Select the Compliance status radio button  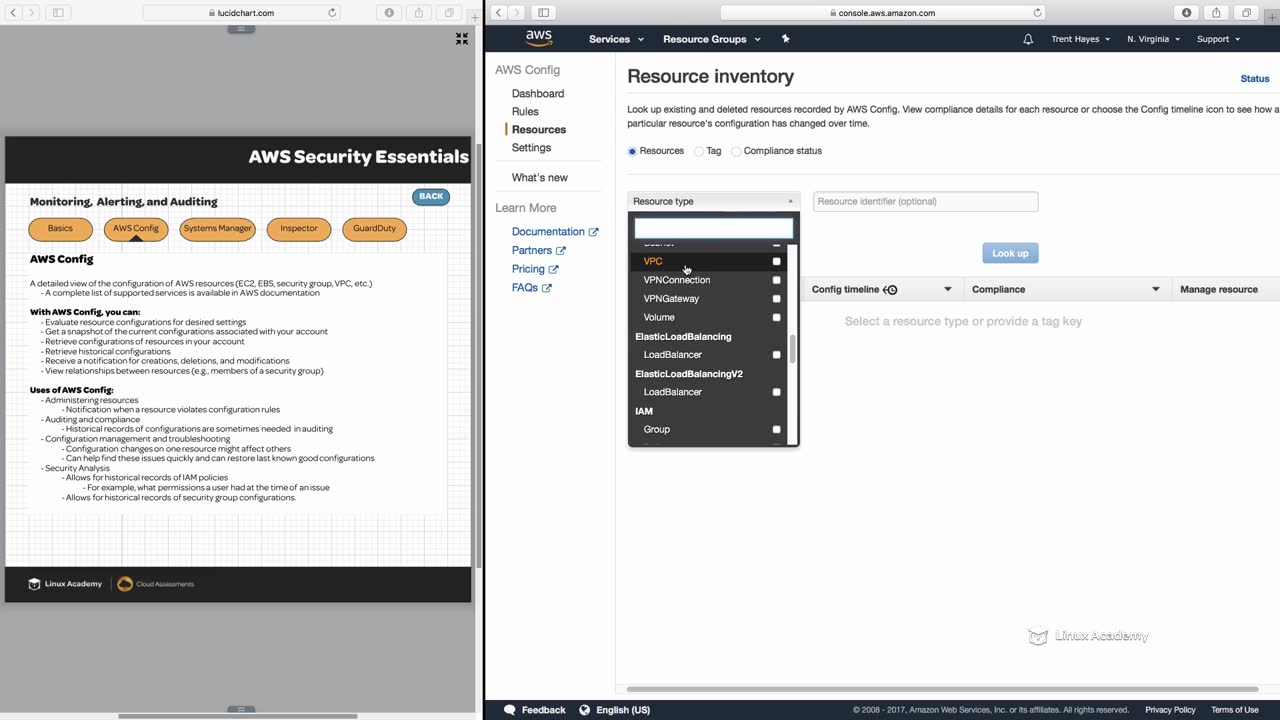tap(736, 151)
